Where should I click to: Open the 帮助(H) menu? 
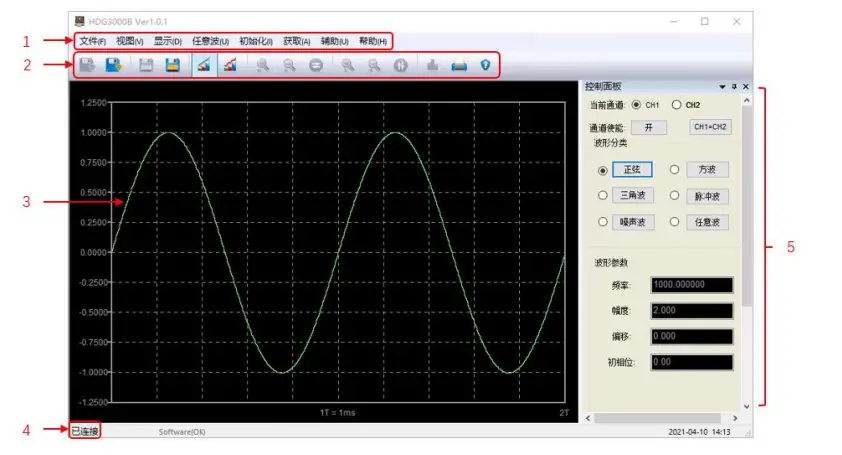373,41
